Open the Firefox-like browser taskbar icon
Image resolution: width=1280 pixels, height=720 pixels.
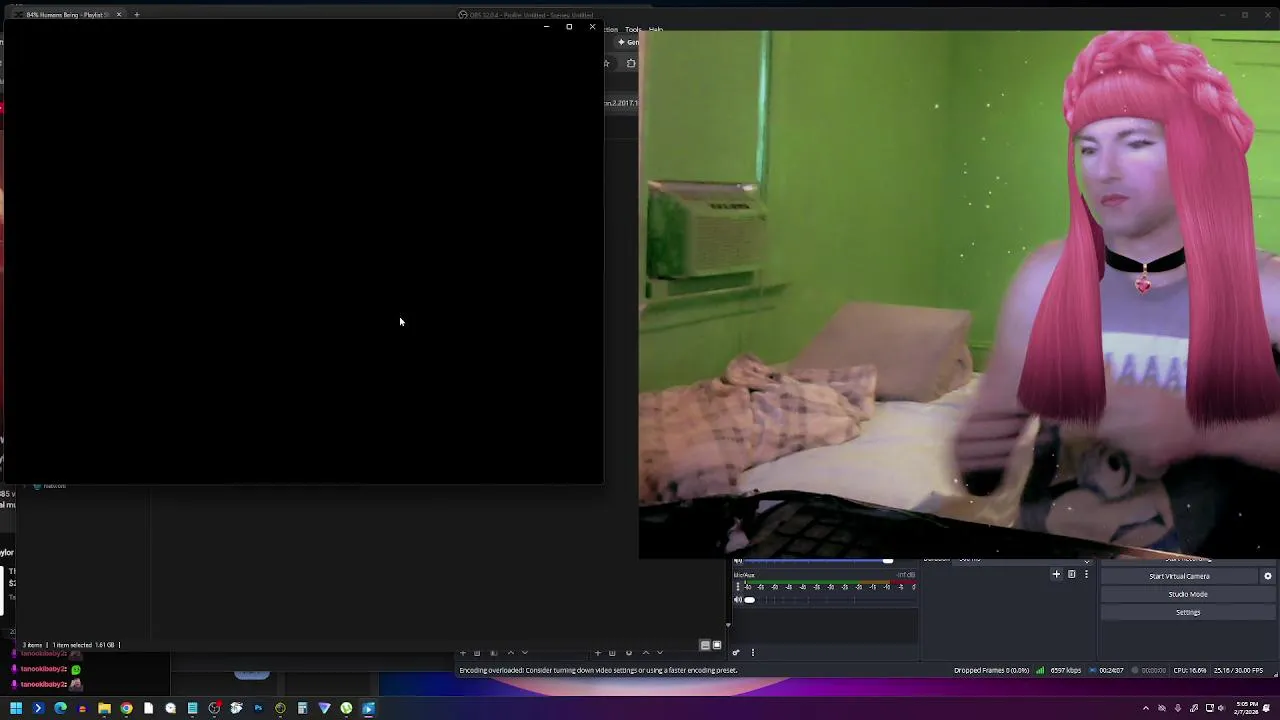coord(82,708)
